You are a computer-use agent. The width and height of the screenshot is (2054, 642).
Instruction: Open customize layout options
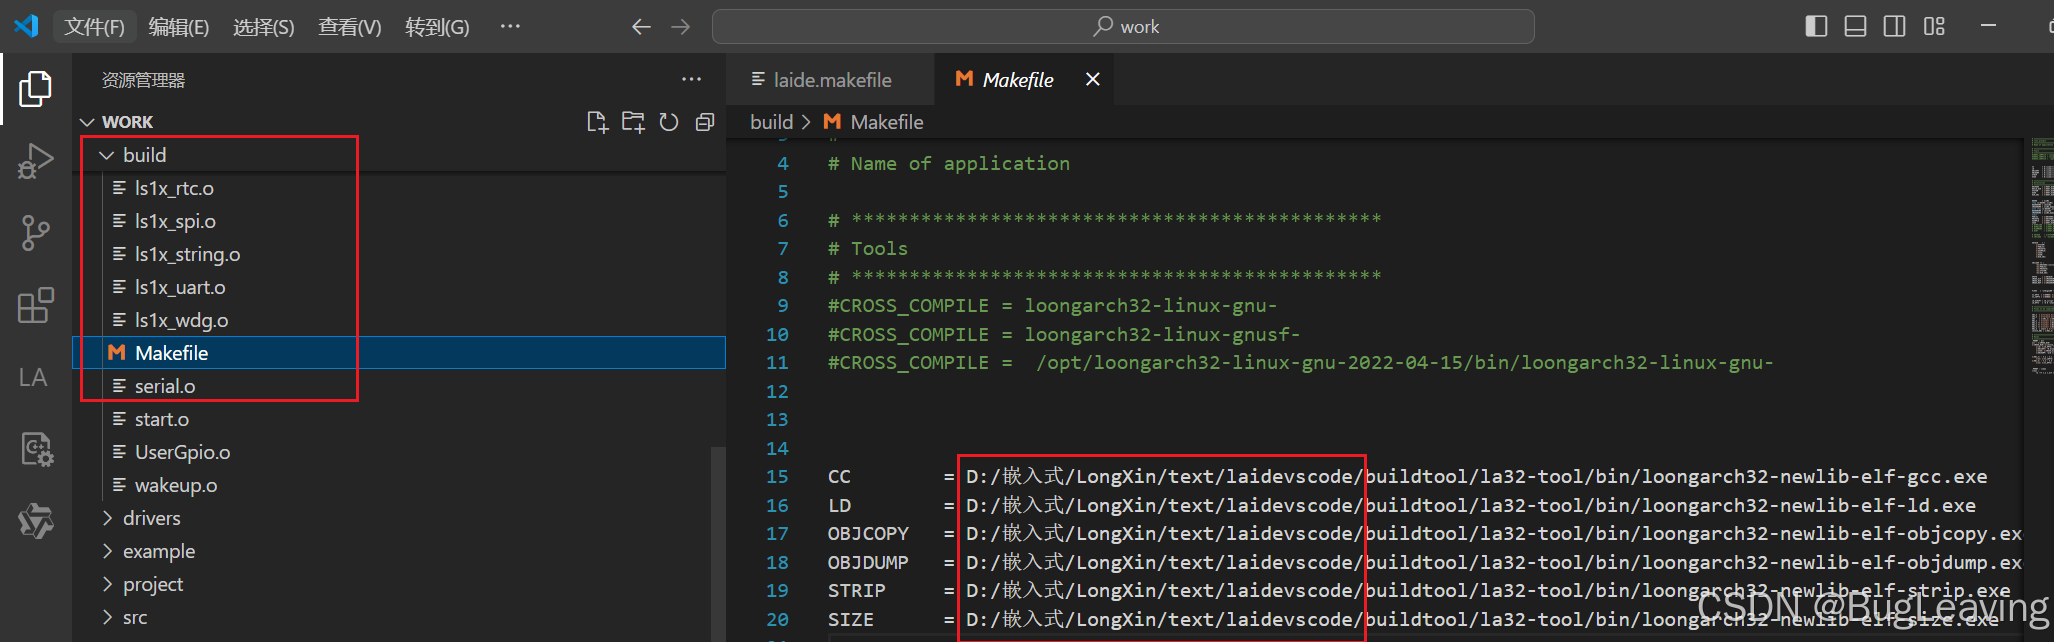pos(1934,27)
